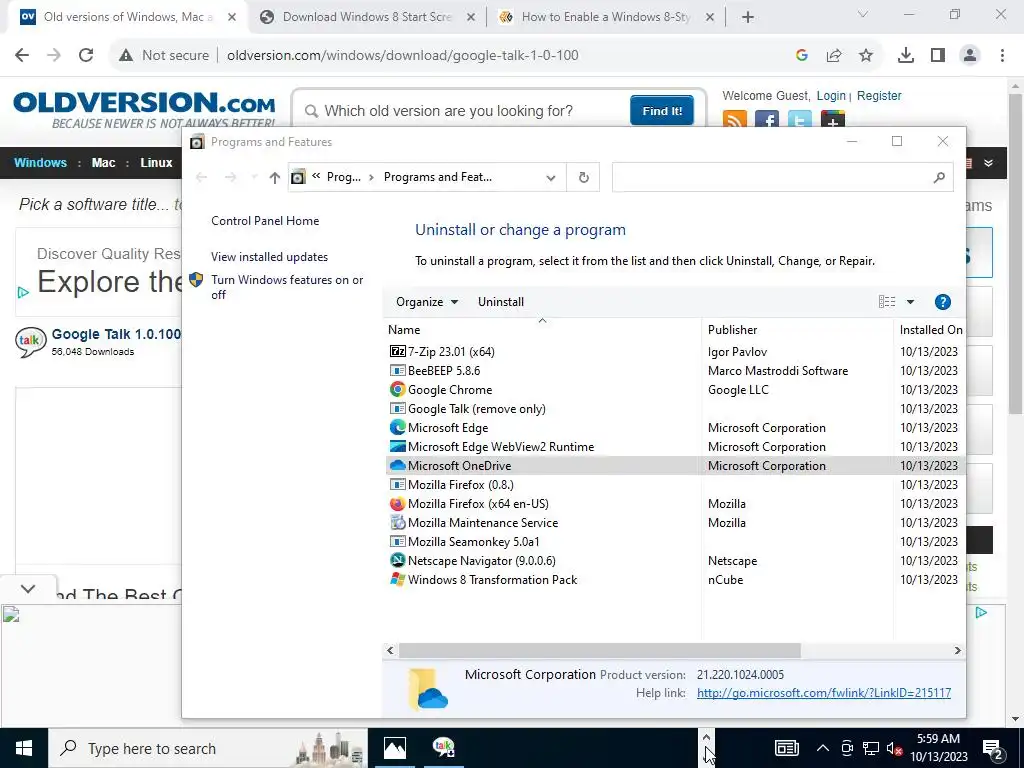Open Programs and Features help icon

[942, 302]
